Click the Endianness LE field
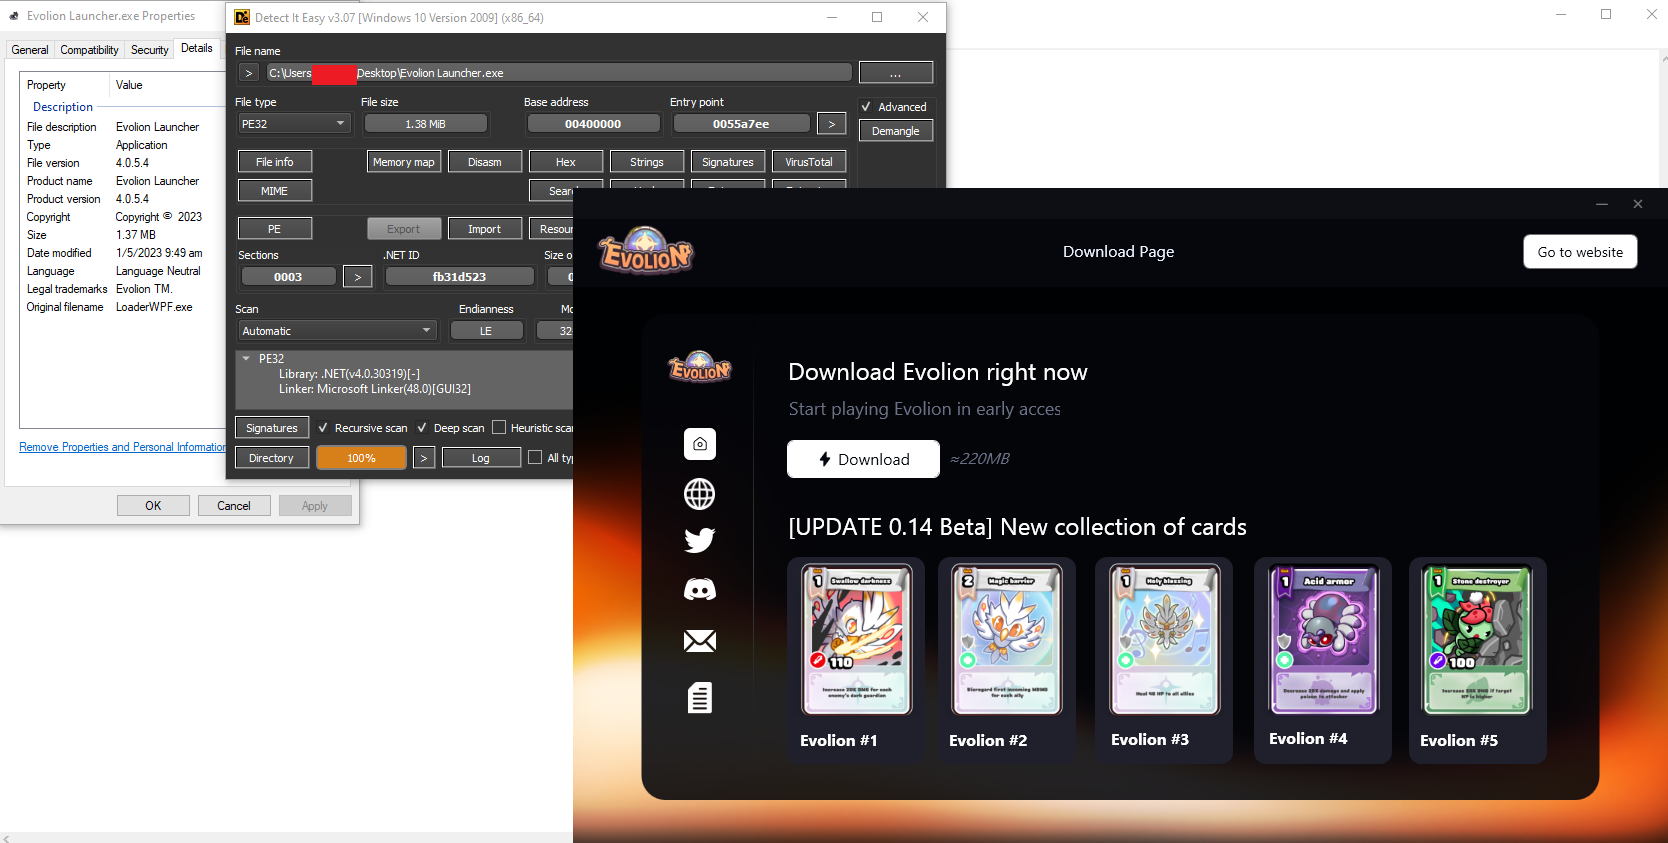The width and height of the screenshot is (1668, 843). click(486, 331)
